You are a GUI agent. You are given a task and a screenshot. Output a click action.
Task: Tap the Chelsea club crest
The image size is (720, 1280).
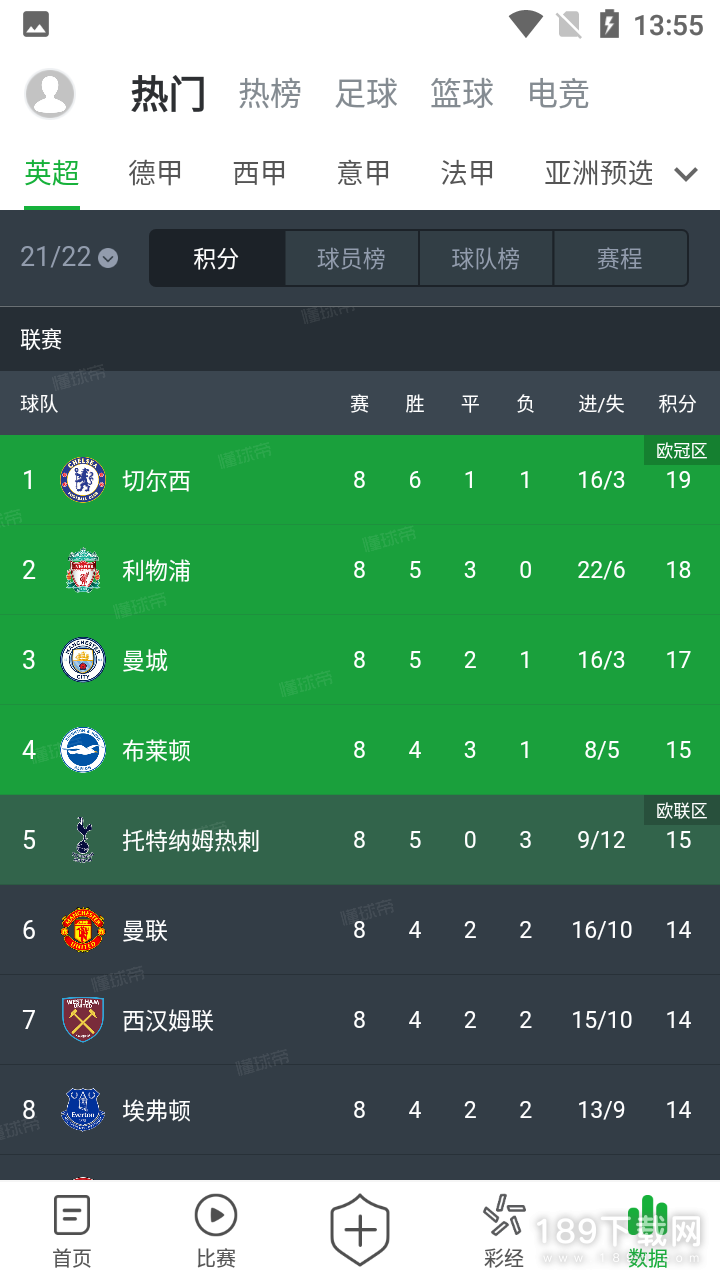tap(83, 480)
